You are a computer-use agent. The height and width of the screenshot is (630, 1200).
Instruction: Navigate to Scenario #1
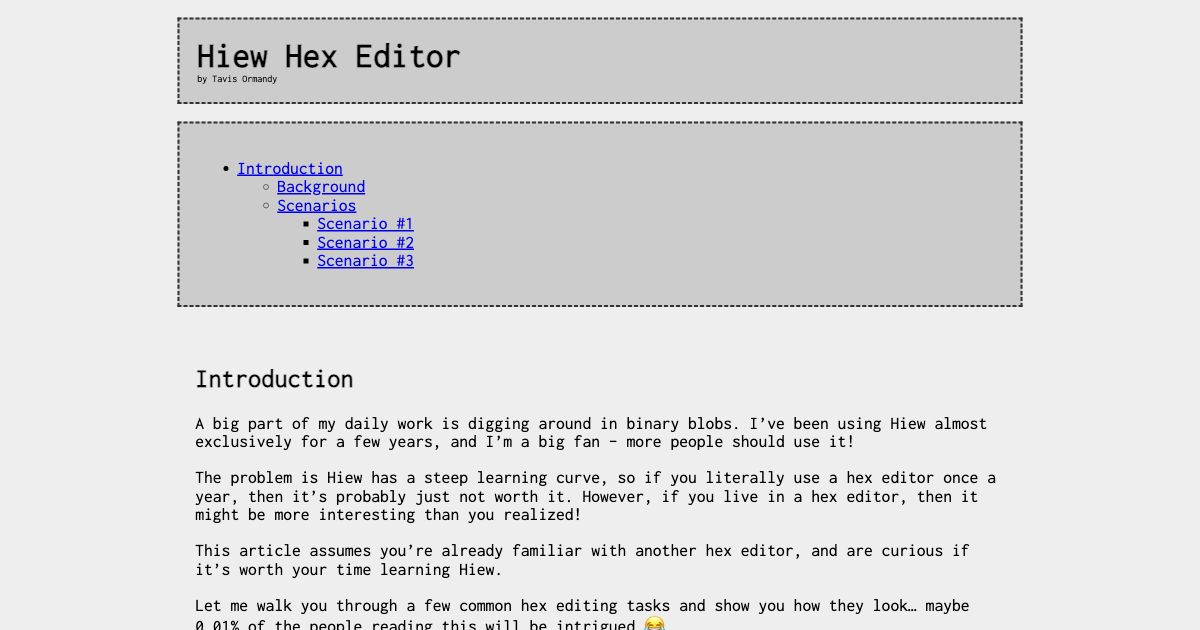pyautogui.click(x=365, y=224)
